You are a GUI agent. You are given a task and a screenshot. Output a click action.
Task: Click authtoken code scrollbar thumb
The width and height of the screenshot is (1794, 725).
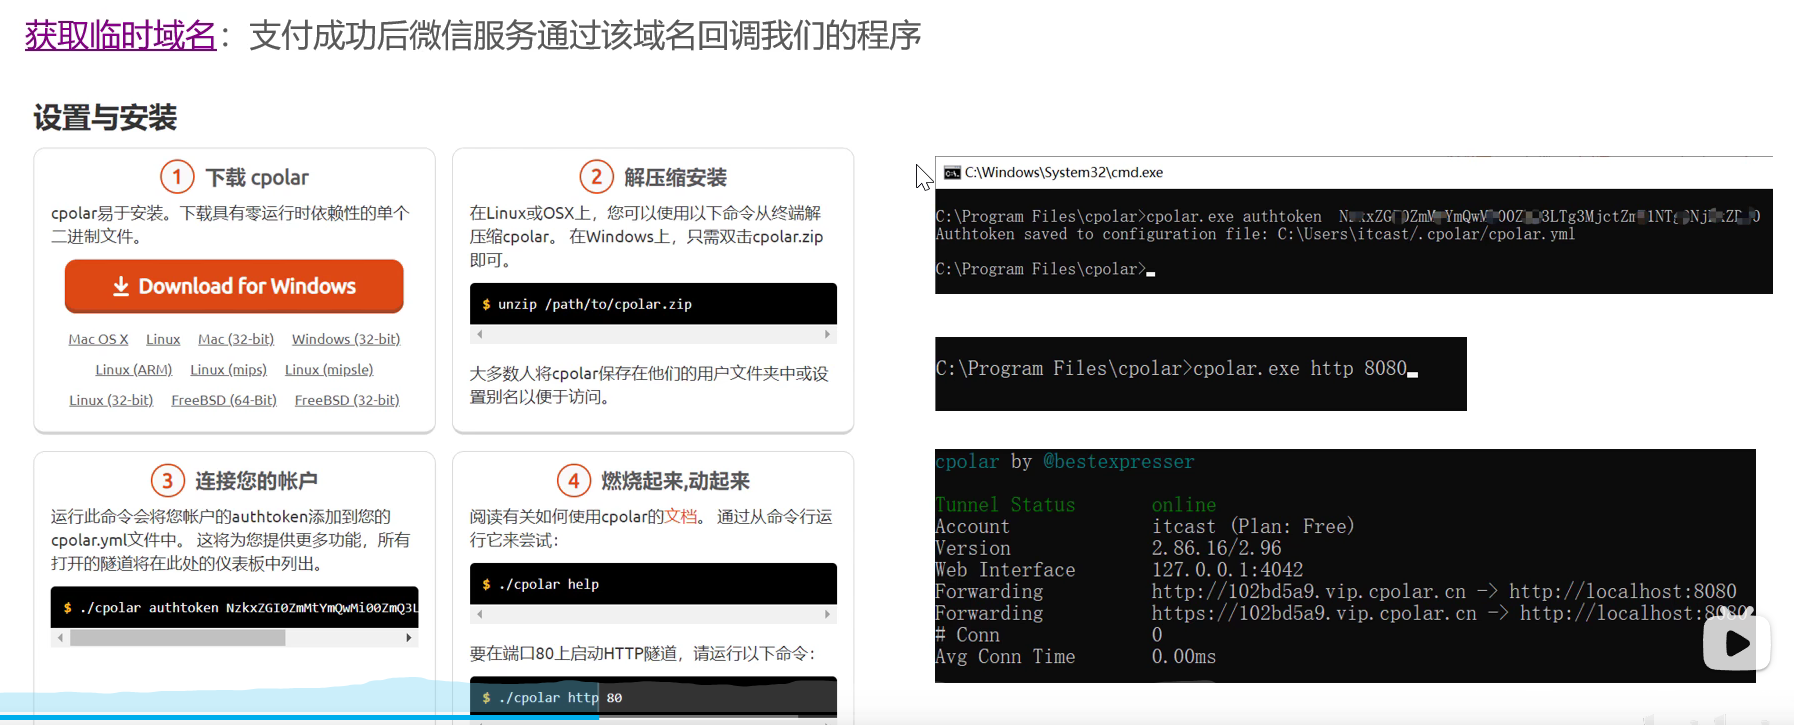pos(177,638)
